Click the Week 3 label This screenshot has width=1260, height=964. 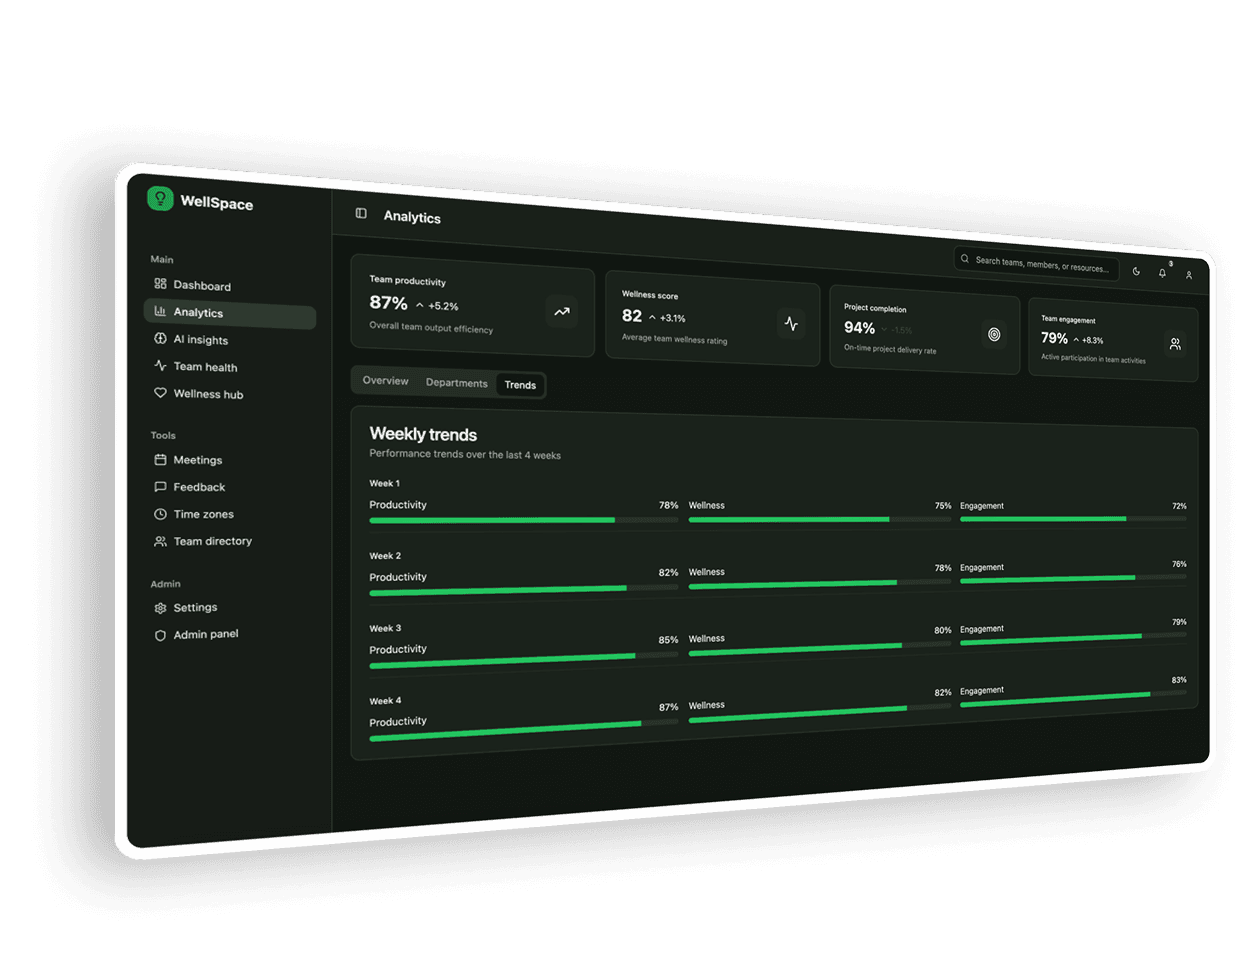(385, 628)
